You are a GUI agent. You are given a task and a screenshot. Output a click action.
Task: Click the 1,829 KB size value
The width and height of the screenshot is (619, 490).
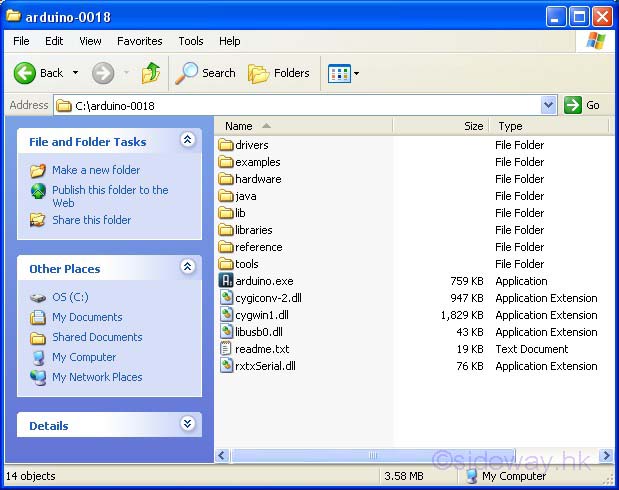tap(462, 315)
